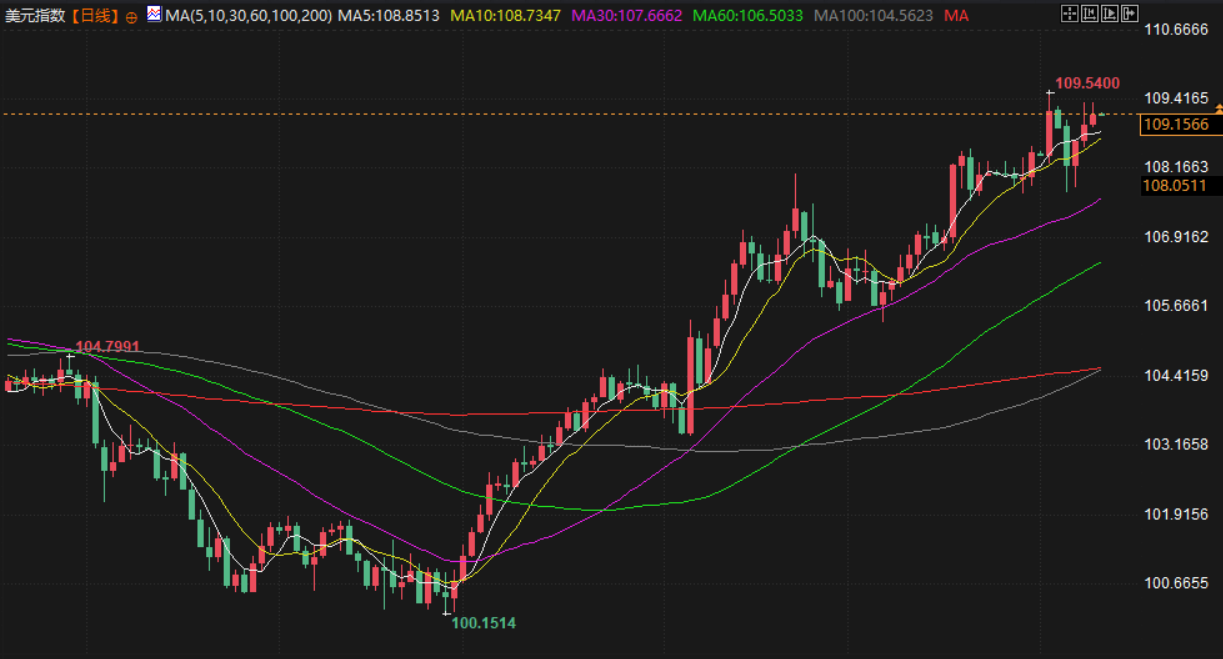Click the highlighted 108.0511 price axis label
The height and width of the screenshot is (659, 1223).
click(x=1174, y=186)
